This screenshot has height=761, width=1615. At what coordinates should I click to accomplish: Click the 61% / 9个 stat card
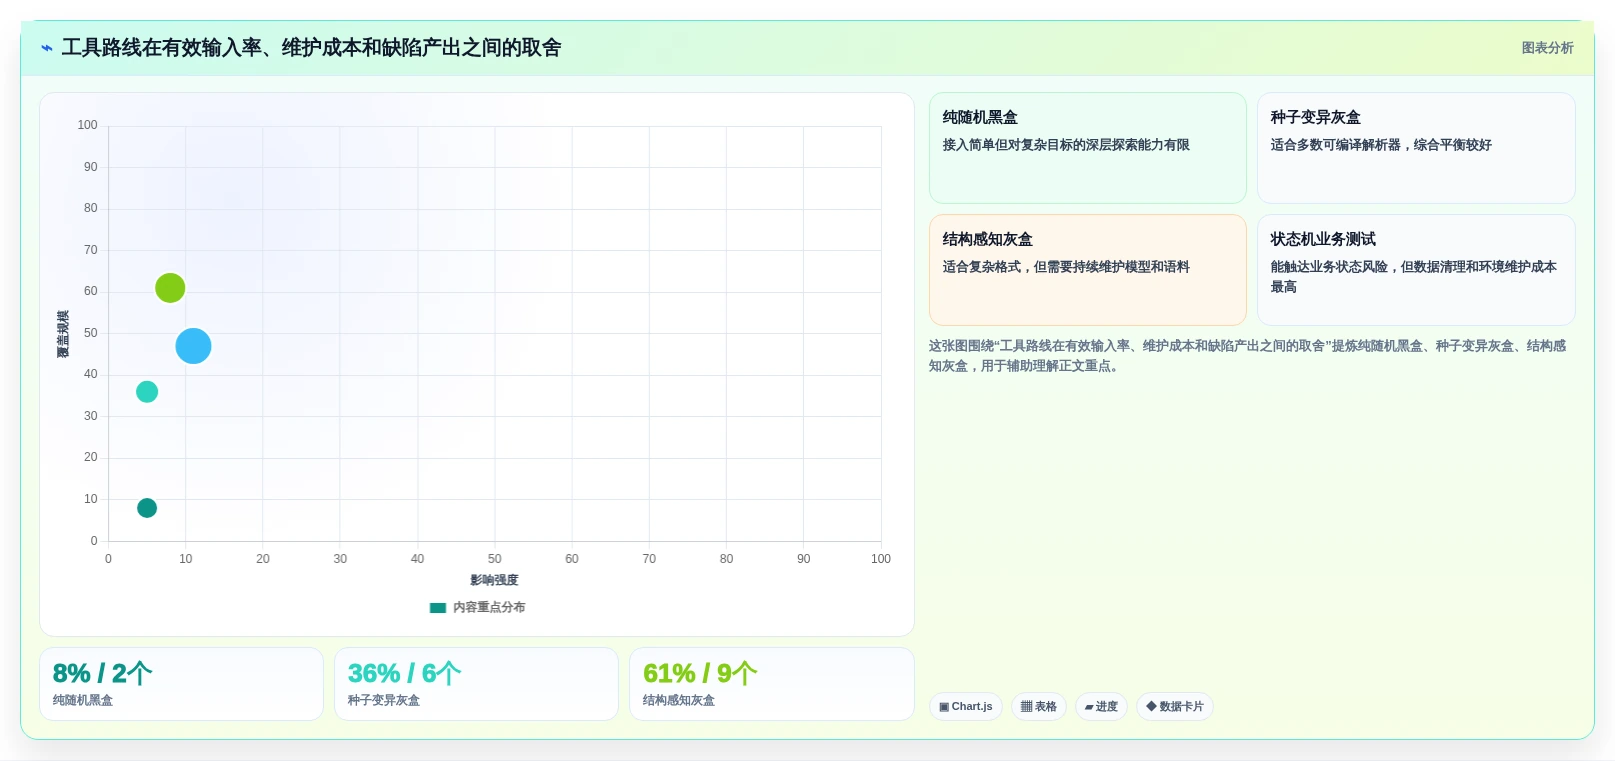(772, 684)
